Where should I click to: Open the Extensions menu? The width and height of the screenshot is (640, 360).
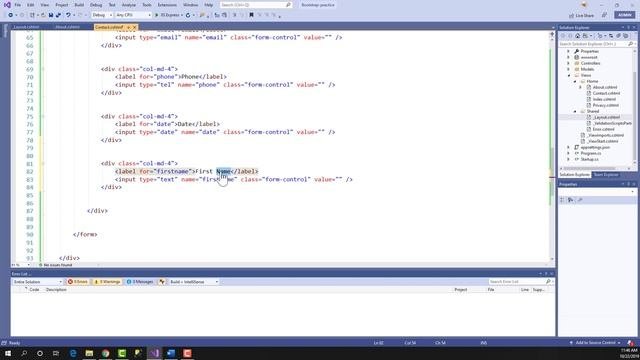[x=167, y=5]
